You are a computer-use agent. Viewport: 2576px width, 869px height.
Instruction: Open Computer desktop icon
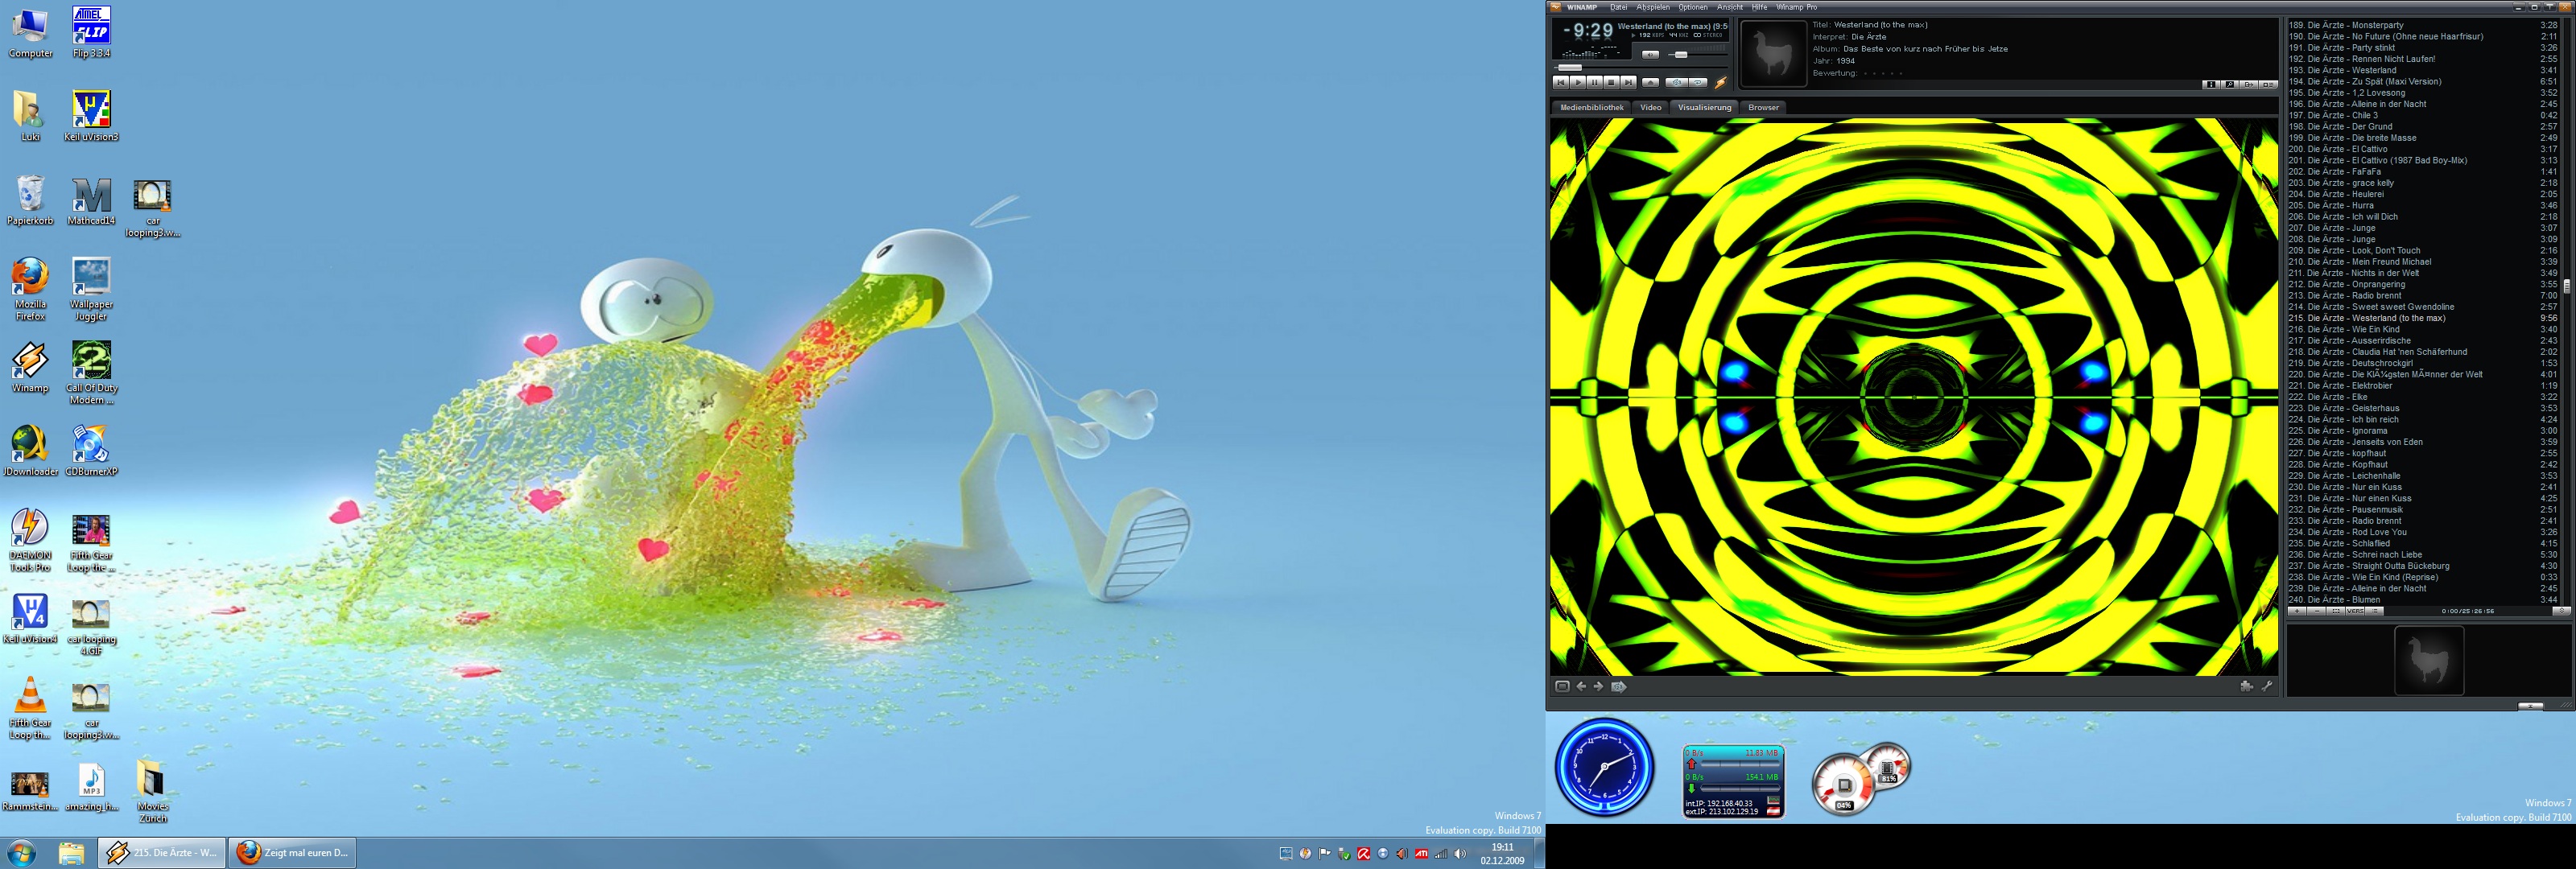click(x=30, y=32)
